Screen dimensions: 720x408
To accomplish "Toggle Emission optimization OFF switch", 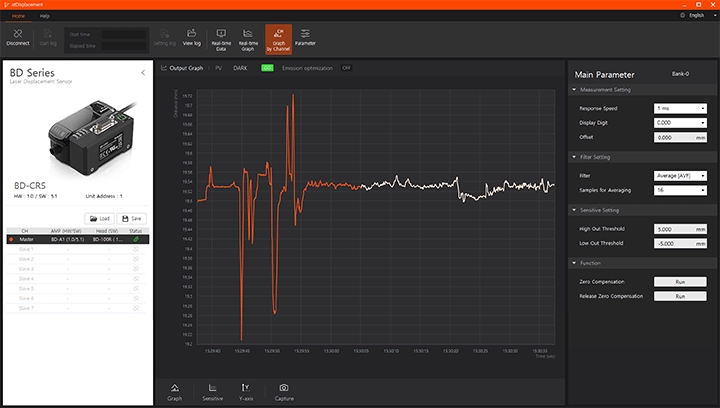I will 346,68.
